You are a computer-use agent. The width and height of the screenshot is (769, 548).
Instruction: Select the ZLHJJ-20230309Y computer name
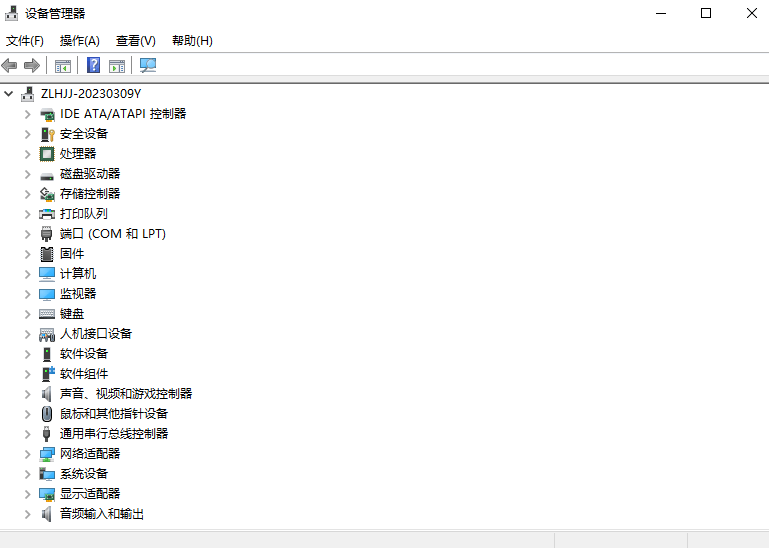(91, 94)
